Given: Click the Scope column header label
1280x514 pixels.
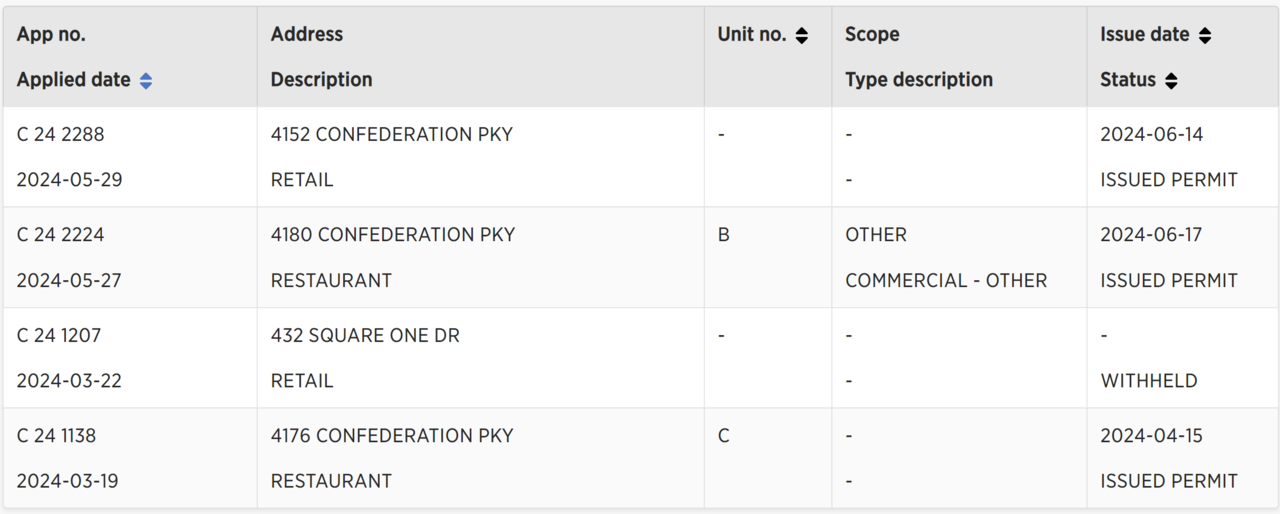Looking at the screenshot, I should coord(872,34).
